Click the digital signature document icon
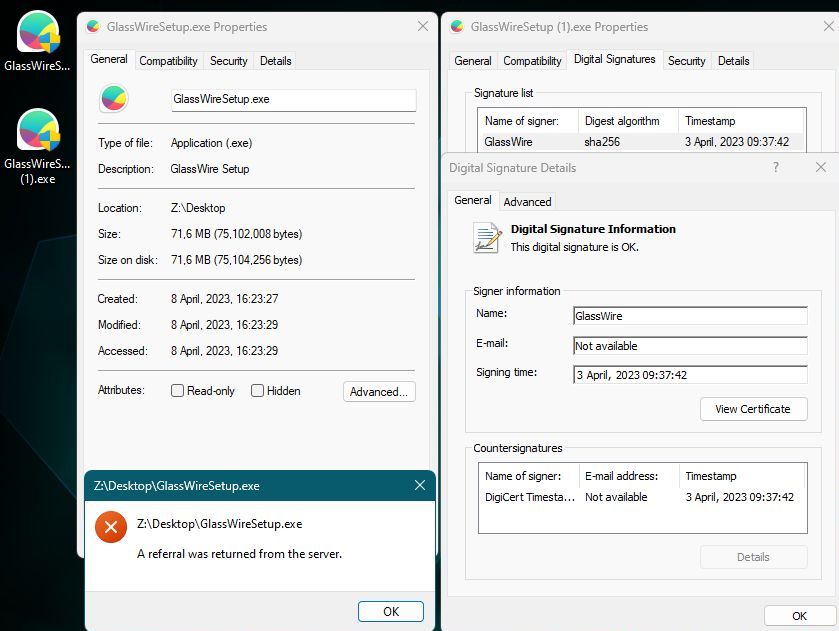 (487, 238)
